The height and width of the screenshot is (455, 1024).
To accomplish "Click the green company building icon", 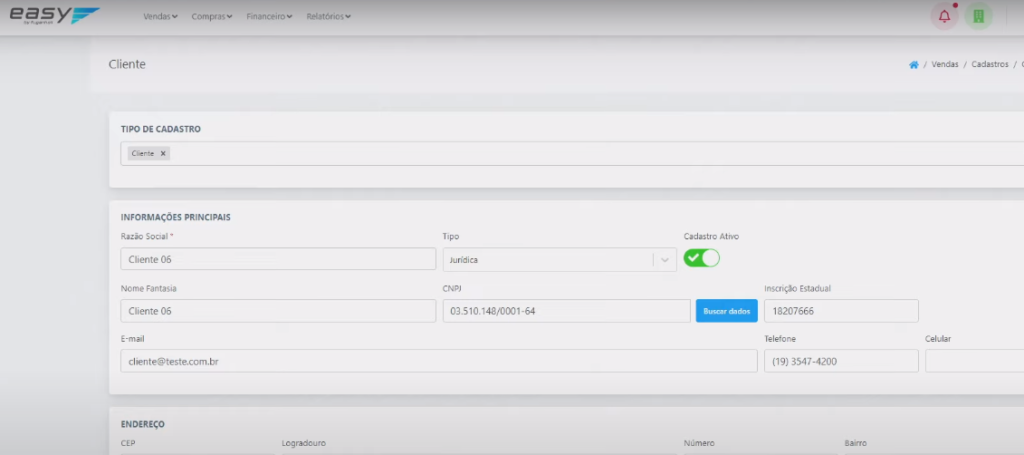I will 978,16.
